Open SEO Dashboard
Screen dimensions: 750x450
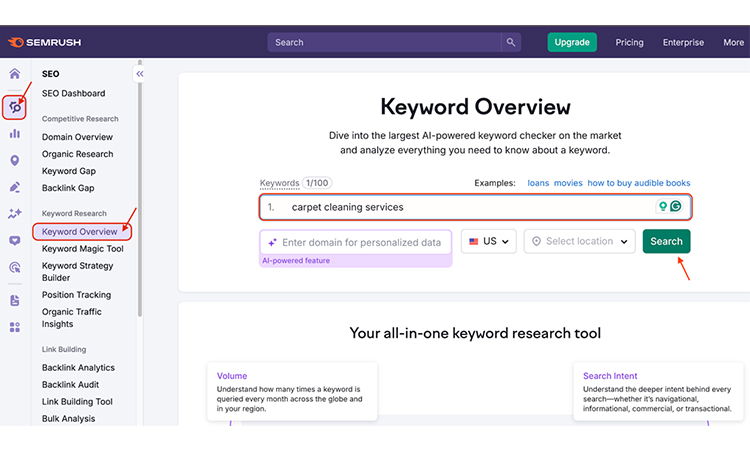click(x=73, y=93)
